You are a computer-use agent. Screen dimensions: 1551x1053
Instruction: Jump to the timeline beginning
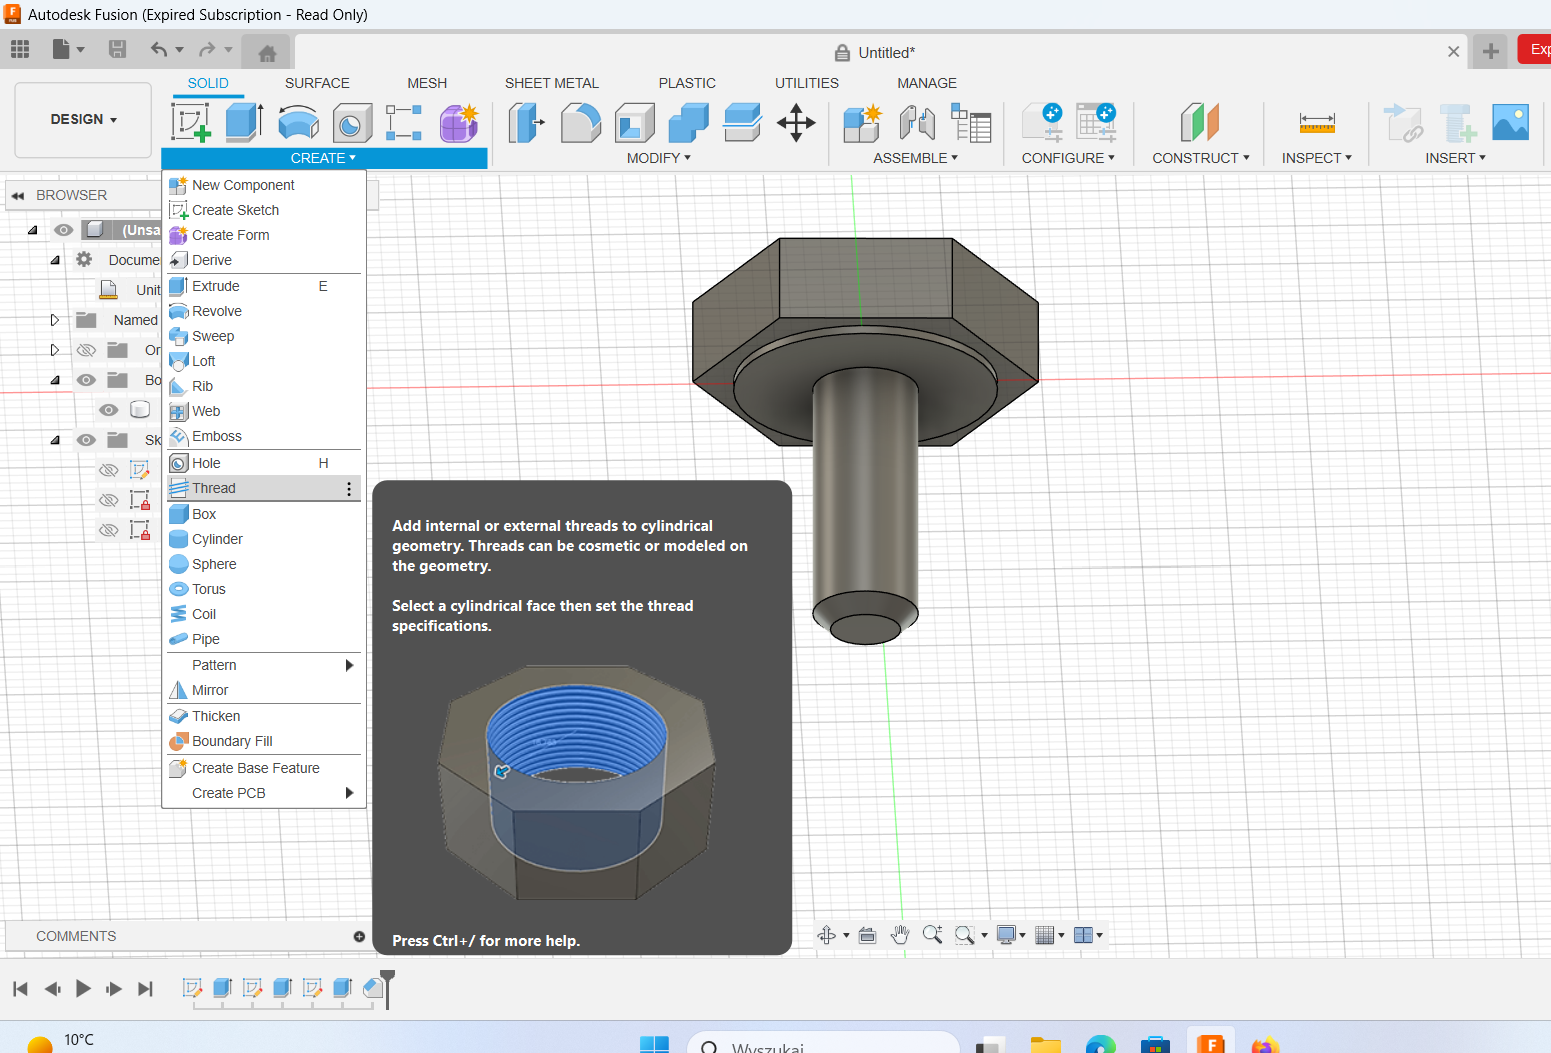[20, 988]
